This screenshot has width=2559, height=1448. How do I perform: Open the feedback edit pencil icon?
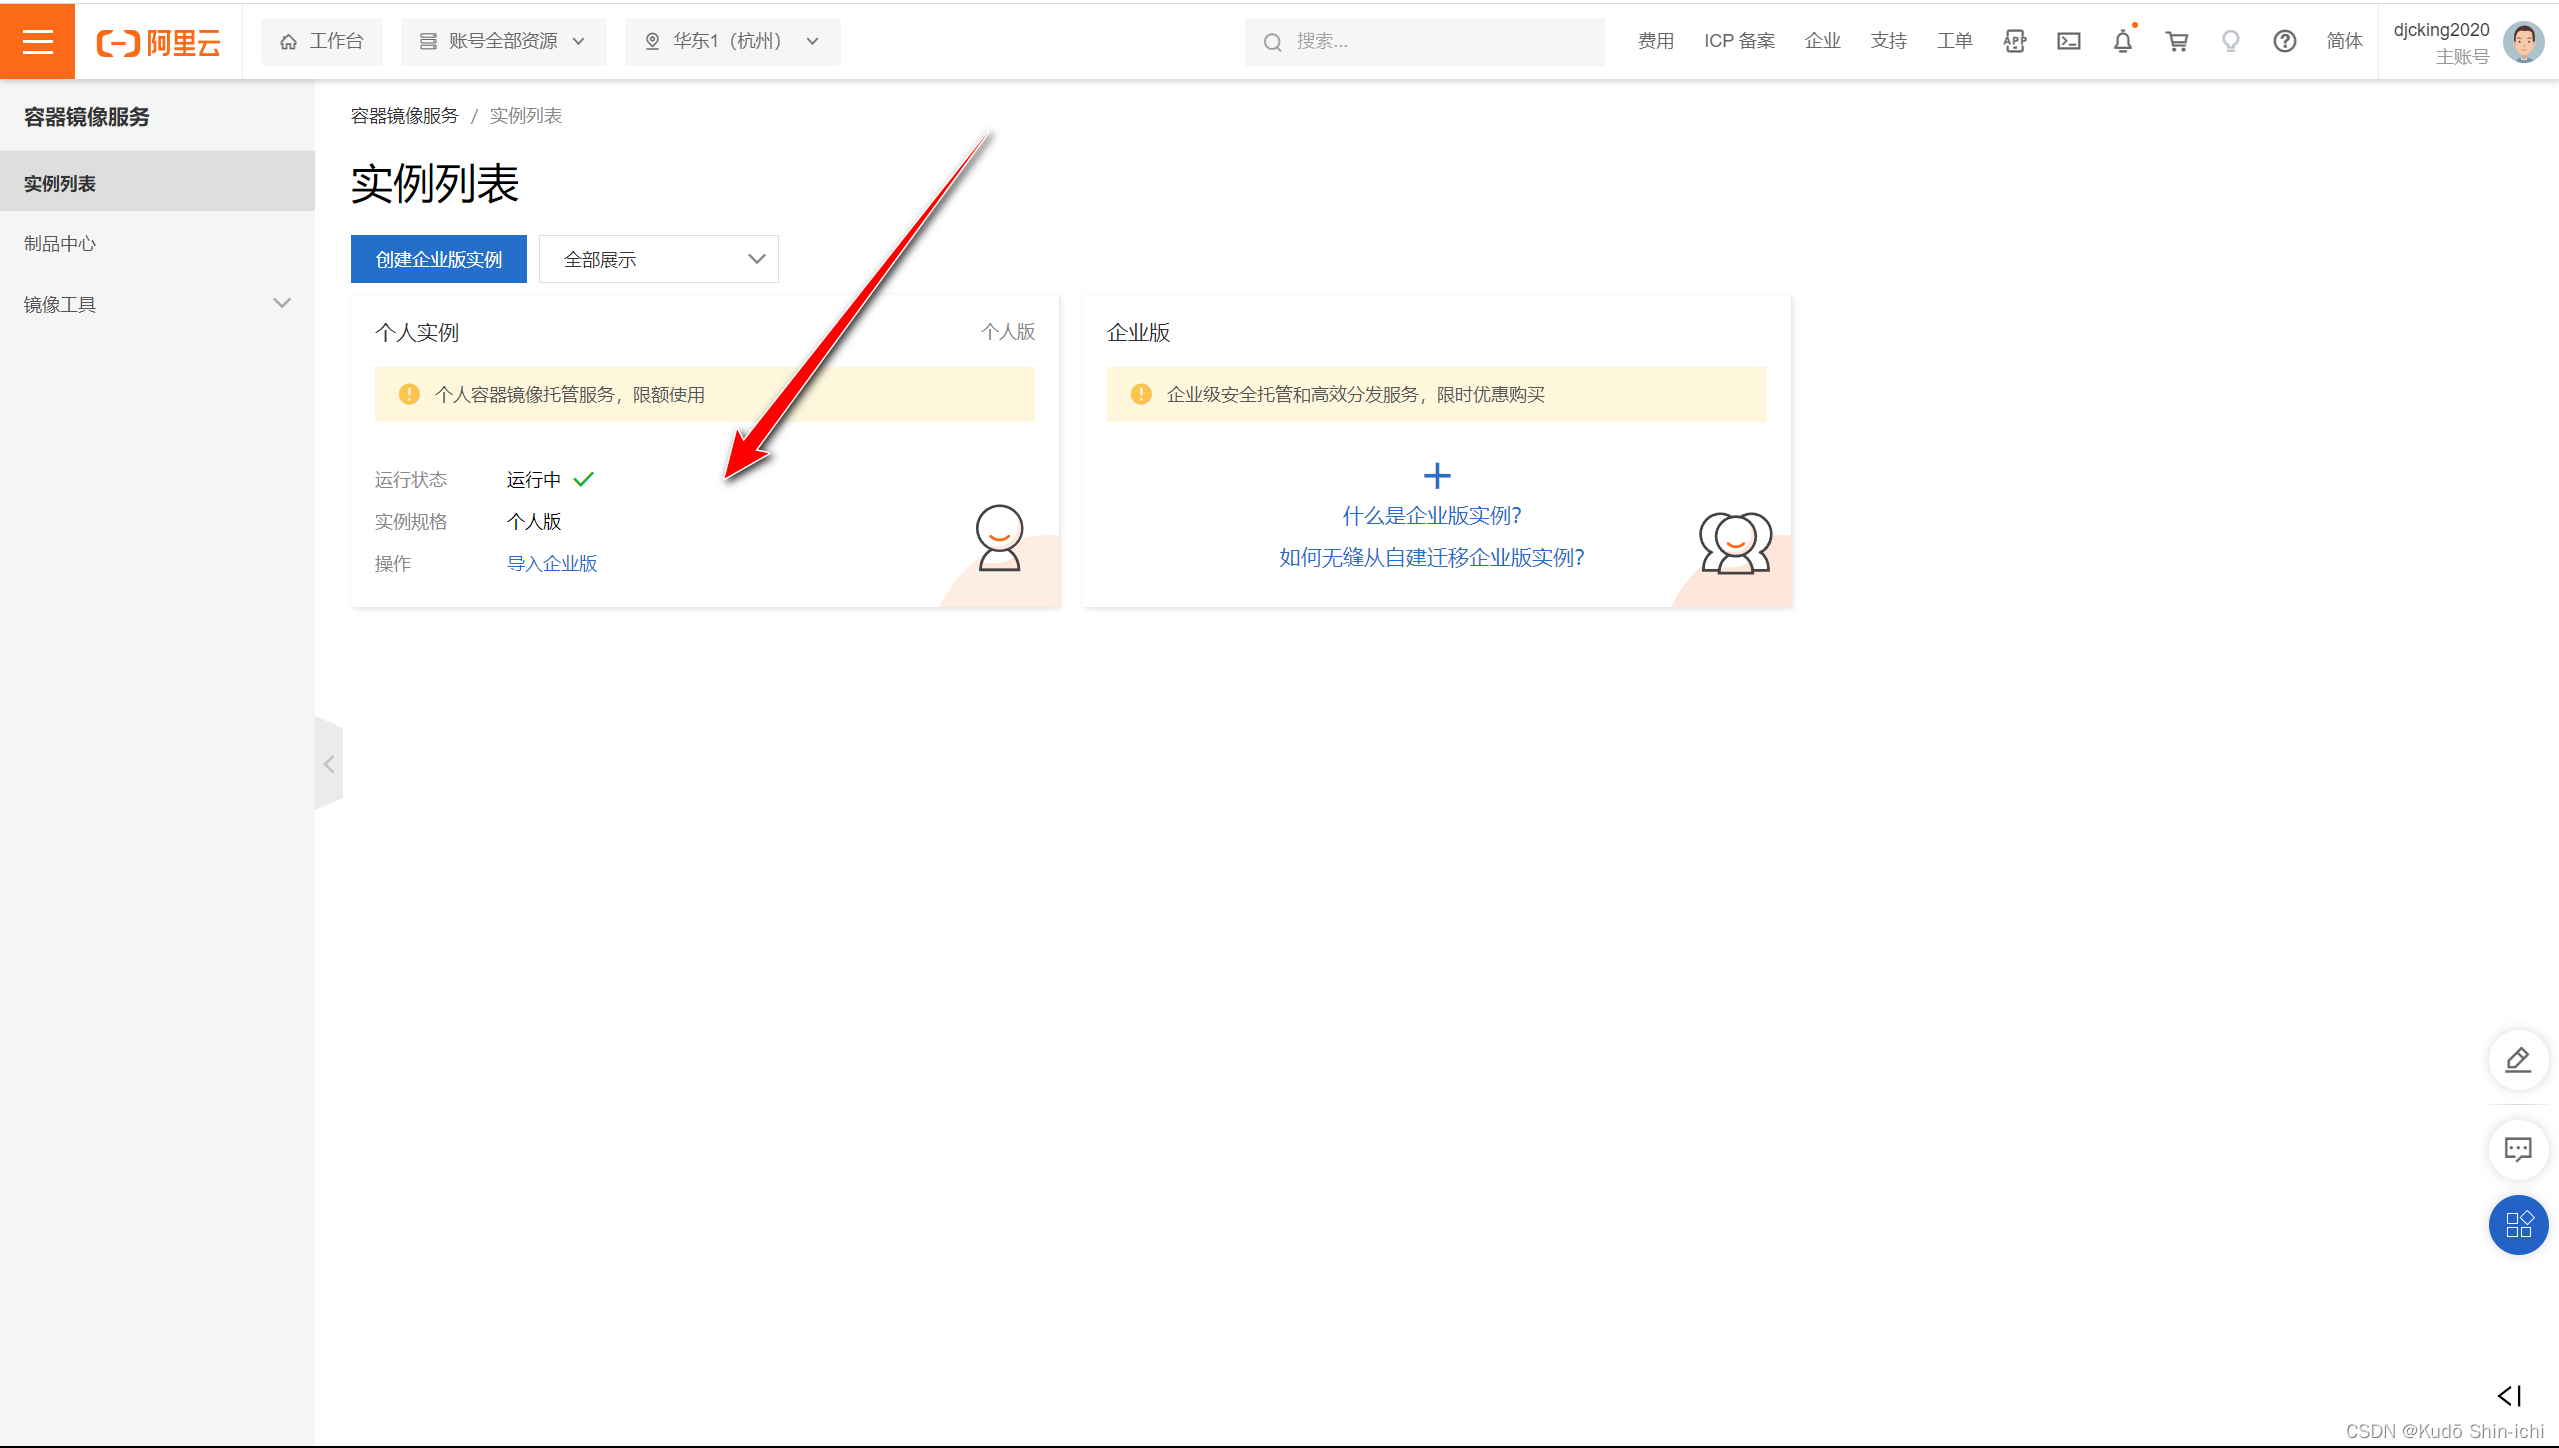click(x=2517, y=1059)
